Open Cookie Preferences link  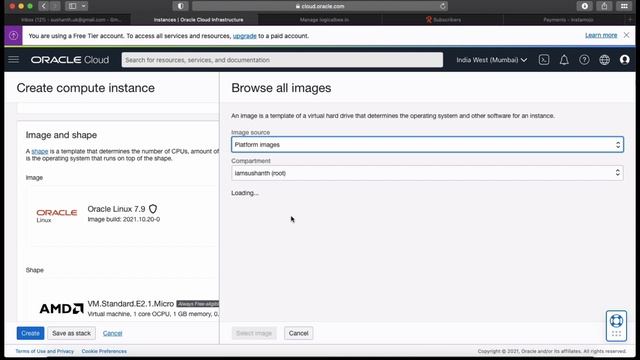tap(104, 351)
